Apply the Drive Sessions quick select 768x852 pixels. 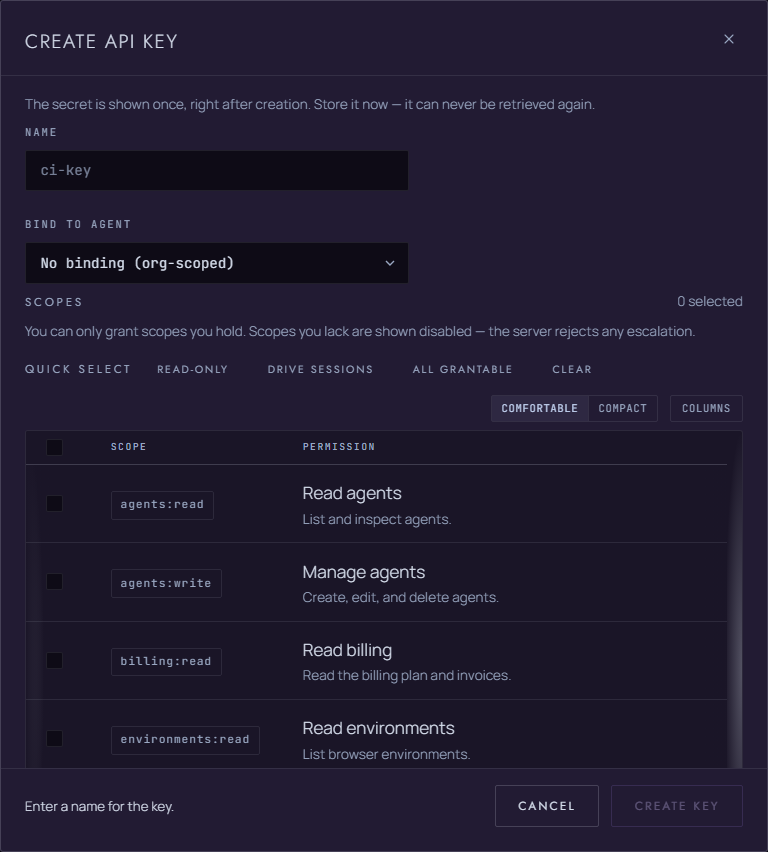coord(320,369)
